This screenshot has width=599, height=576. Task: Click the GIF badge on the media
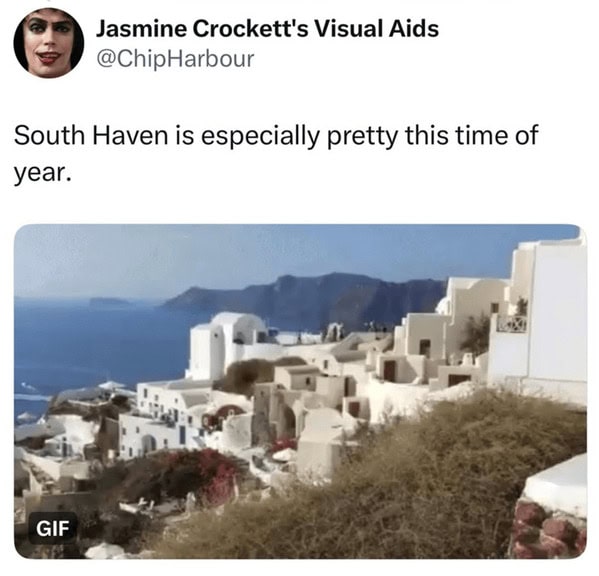(53, 529)
